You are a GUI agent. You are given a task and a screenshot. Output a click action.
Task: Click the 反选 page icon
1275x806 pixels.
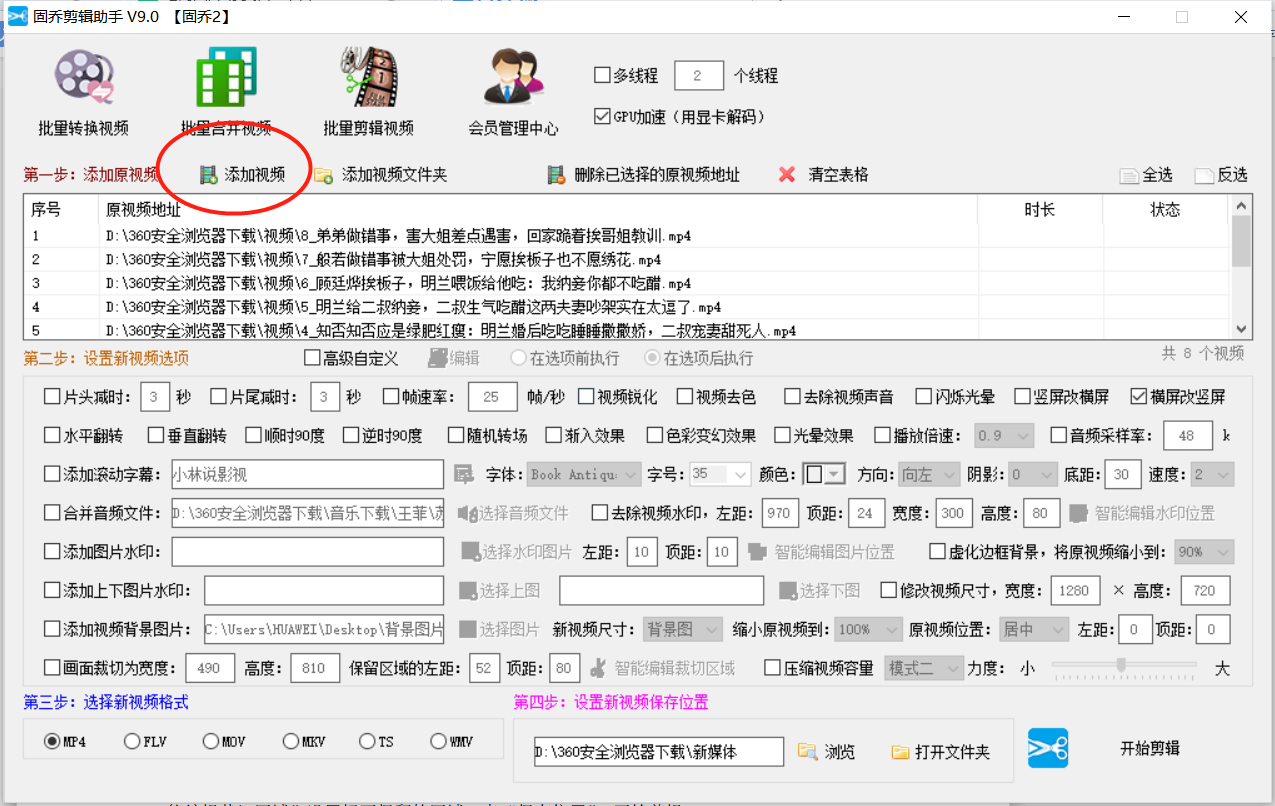[1203, 176]
